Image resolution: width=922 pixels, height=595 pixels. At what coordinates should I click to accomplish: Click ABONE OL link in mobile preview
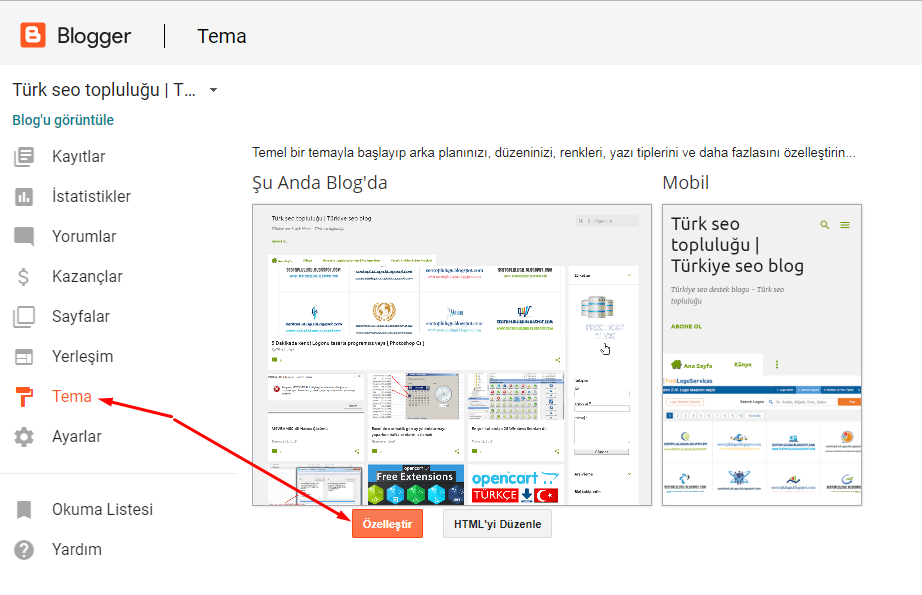pyautogui.click(x=686, y=326)
